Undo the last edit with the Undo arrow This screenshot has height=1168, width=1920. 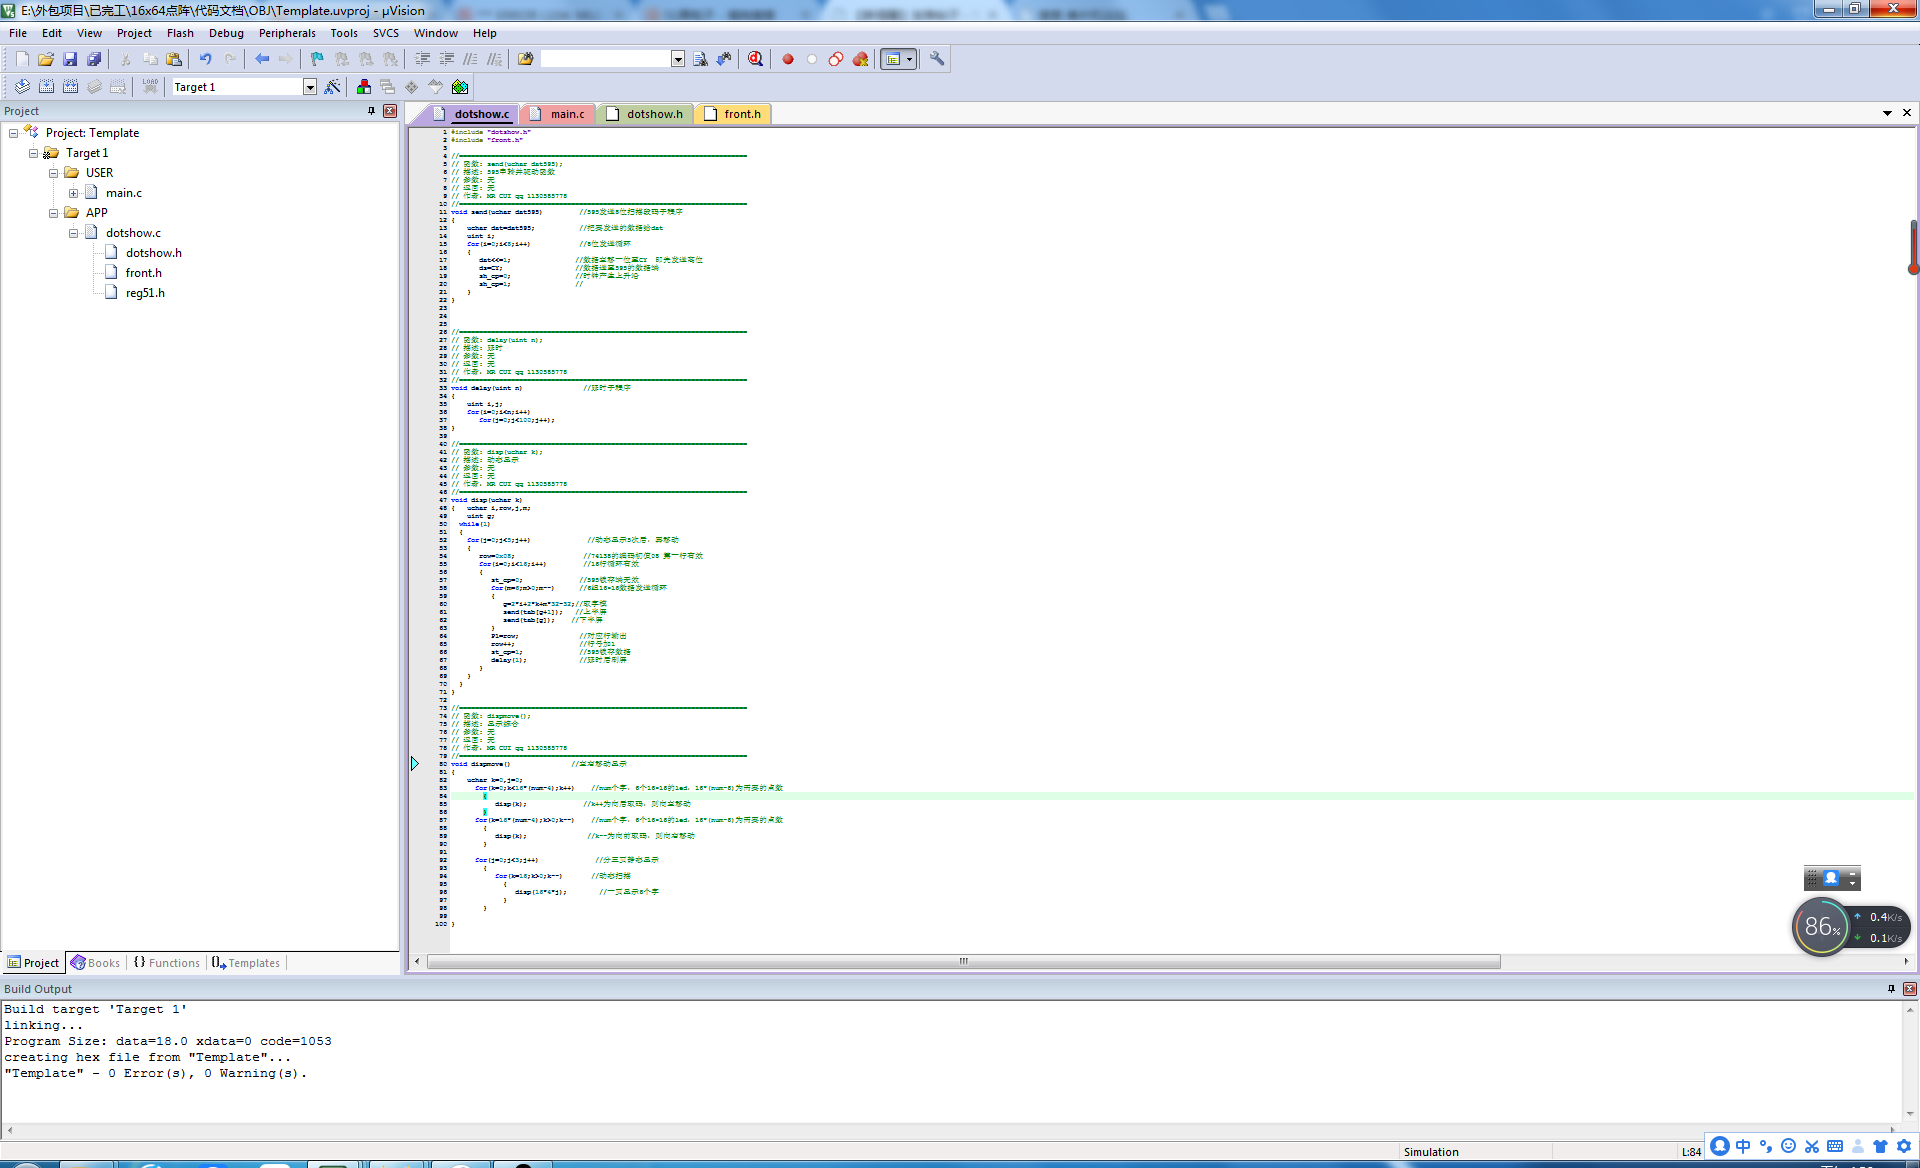206,59
